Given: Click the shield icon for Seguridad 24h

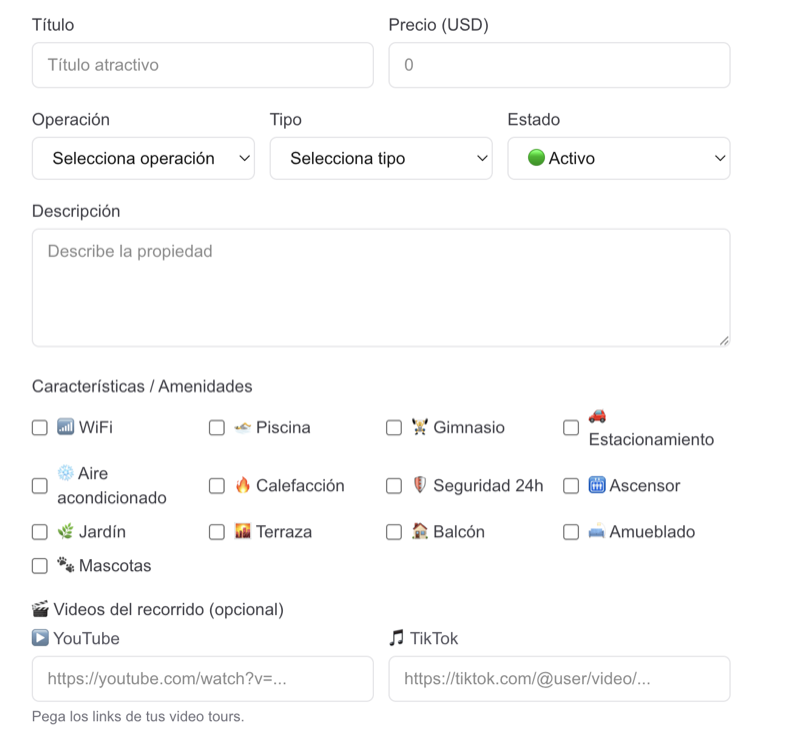Looking at the screenshot, I should tap(417, 485).
